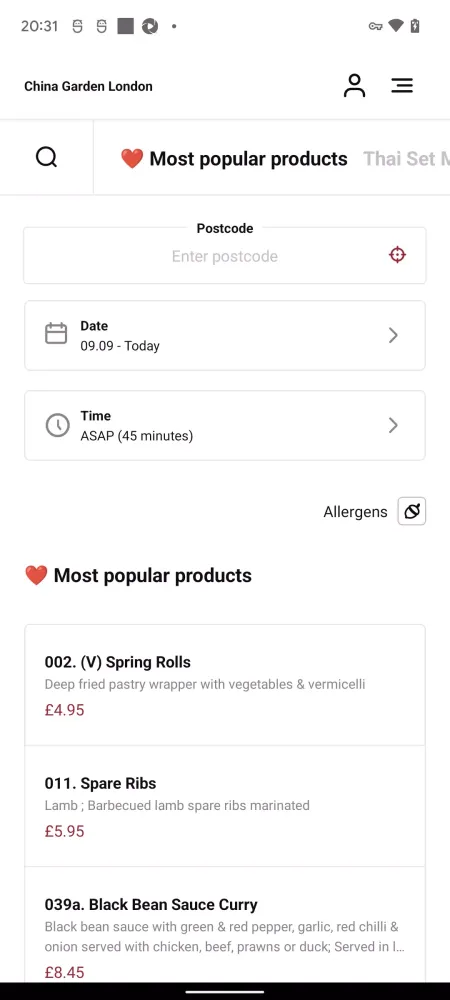Use current location crosshair icon
Image resolution: width=450 pixels, height=1000 pixels.
pos(397,255)
